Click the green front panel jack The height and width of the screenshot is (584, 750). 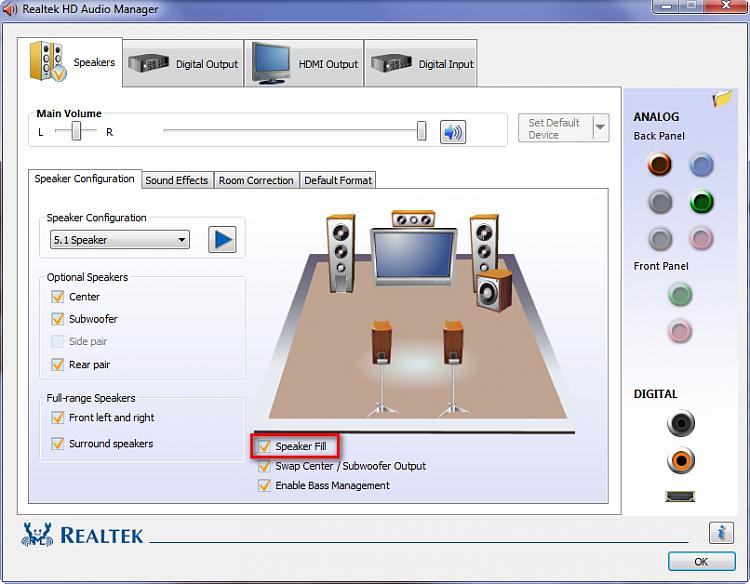(680, 294)
